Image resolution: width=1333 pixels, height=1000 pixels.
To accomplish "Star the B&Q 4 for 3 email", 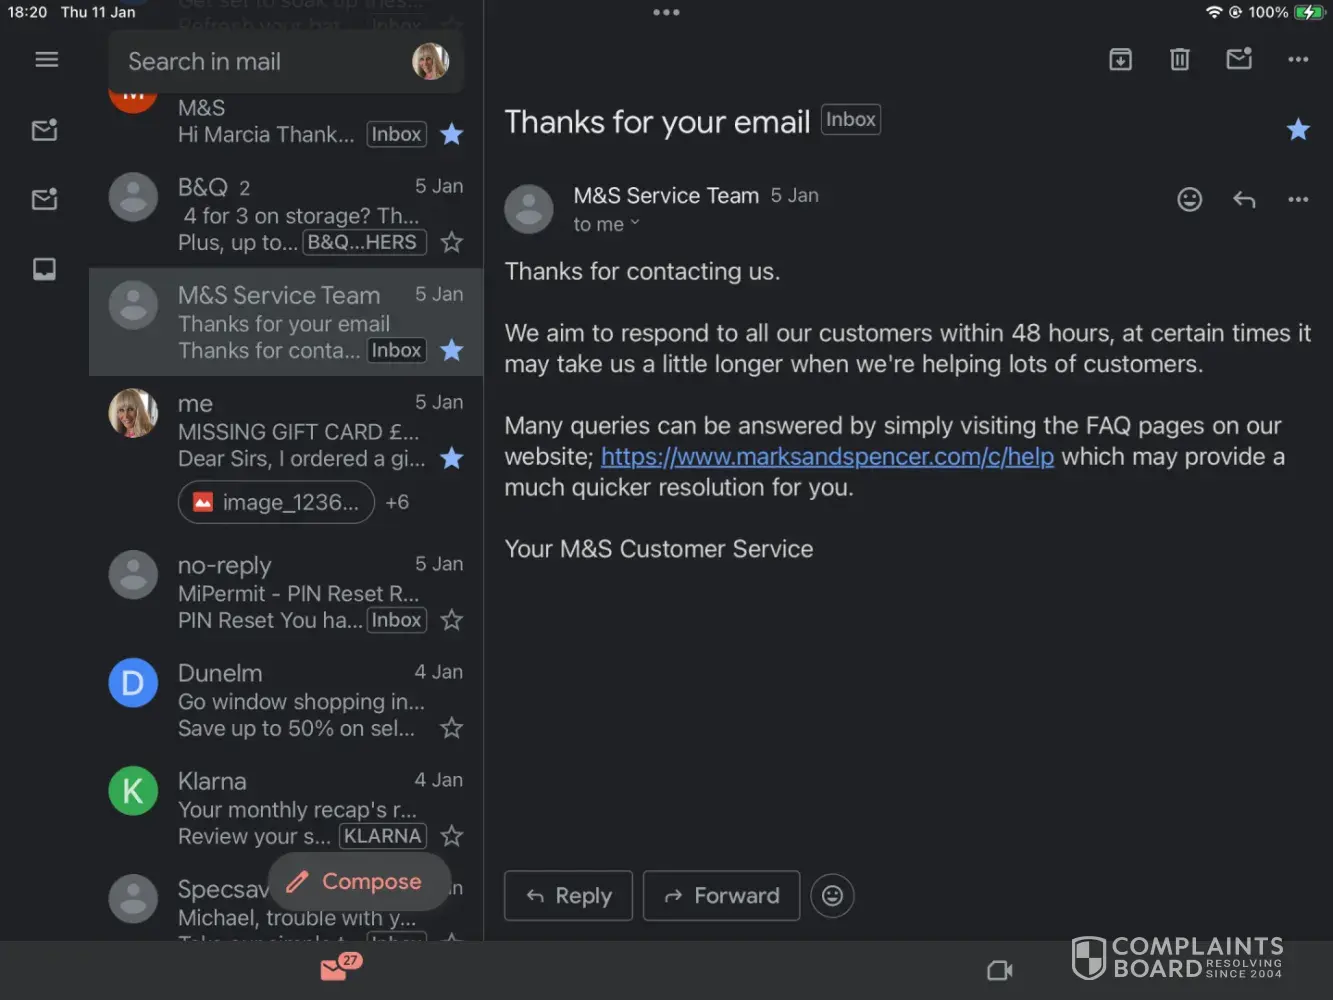I will point(452,242).
